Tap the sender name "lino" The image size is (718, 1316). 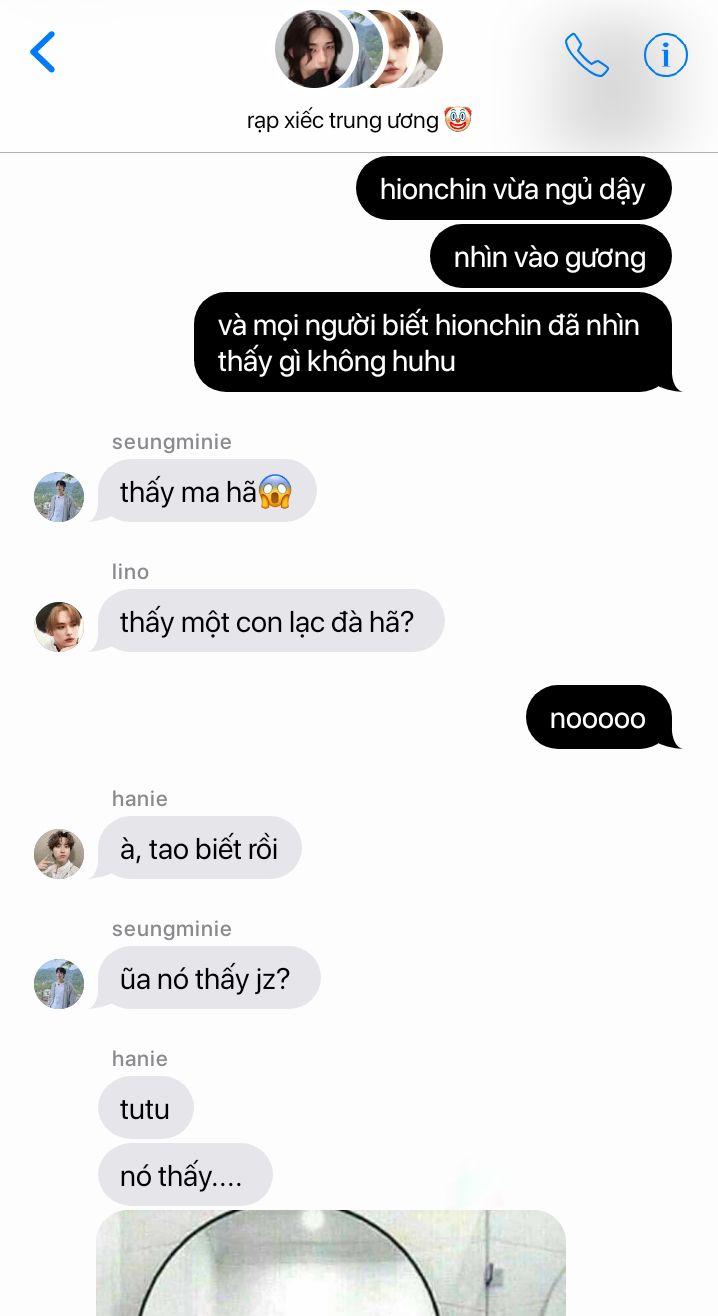click(x=130, y=572)
